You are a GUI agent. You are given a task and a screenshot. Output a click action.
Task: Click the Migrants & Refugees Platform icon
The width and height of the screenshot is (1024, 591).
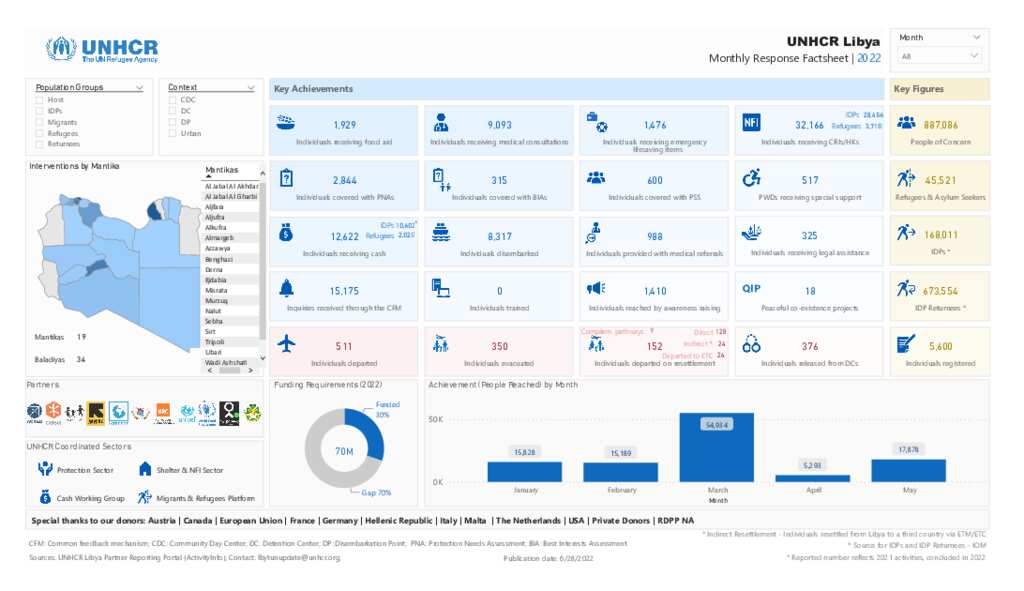click(144, 497)
